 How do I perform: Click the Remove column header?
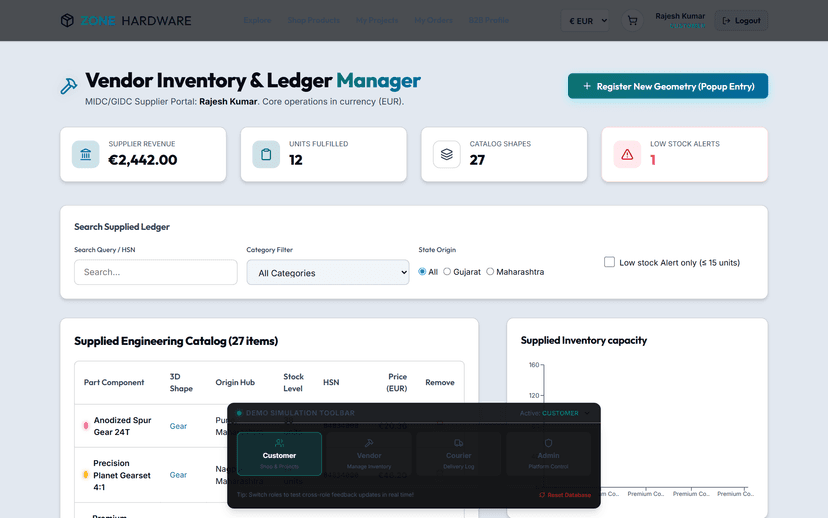[440, 382]
